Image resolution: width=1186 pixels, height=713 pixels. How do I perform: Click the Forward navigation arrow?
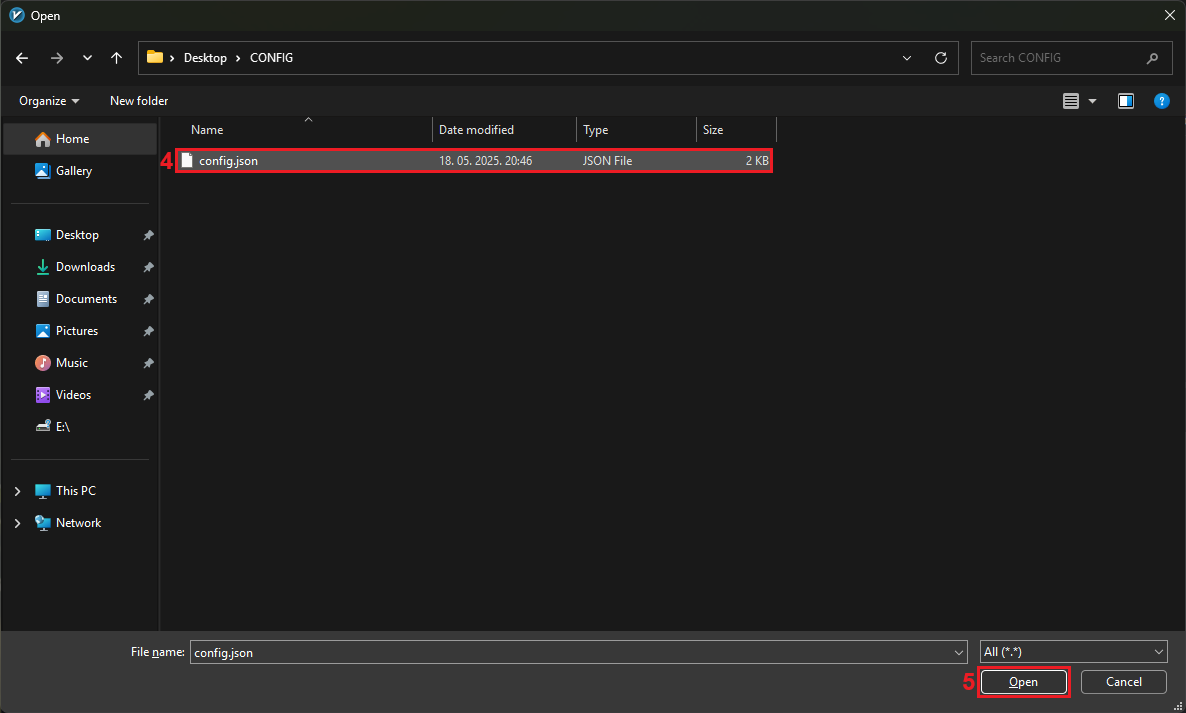coord(56,58)
